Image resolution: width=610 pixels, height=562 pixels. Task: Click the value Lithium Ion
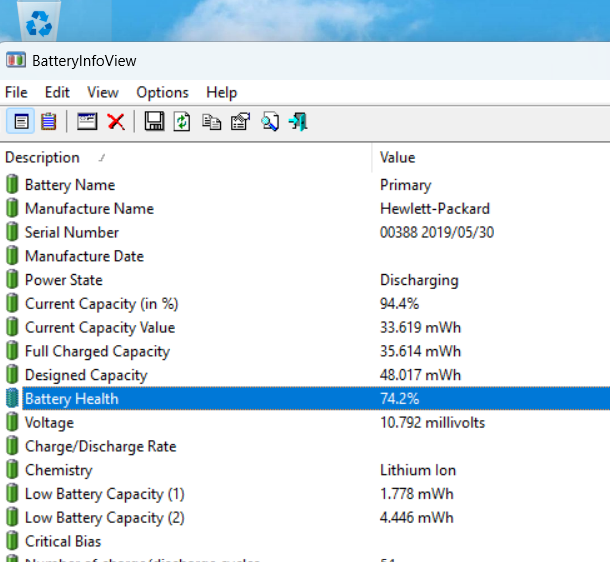(418, 470)
